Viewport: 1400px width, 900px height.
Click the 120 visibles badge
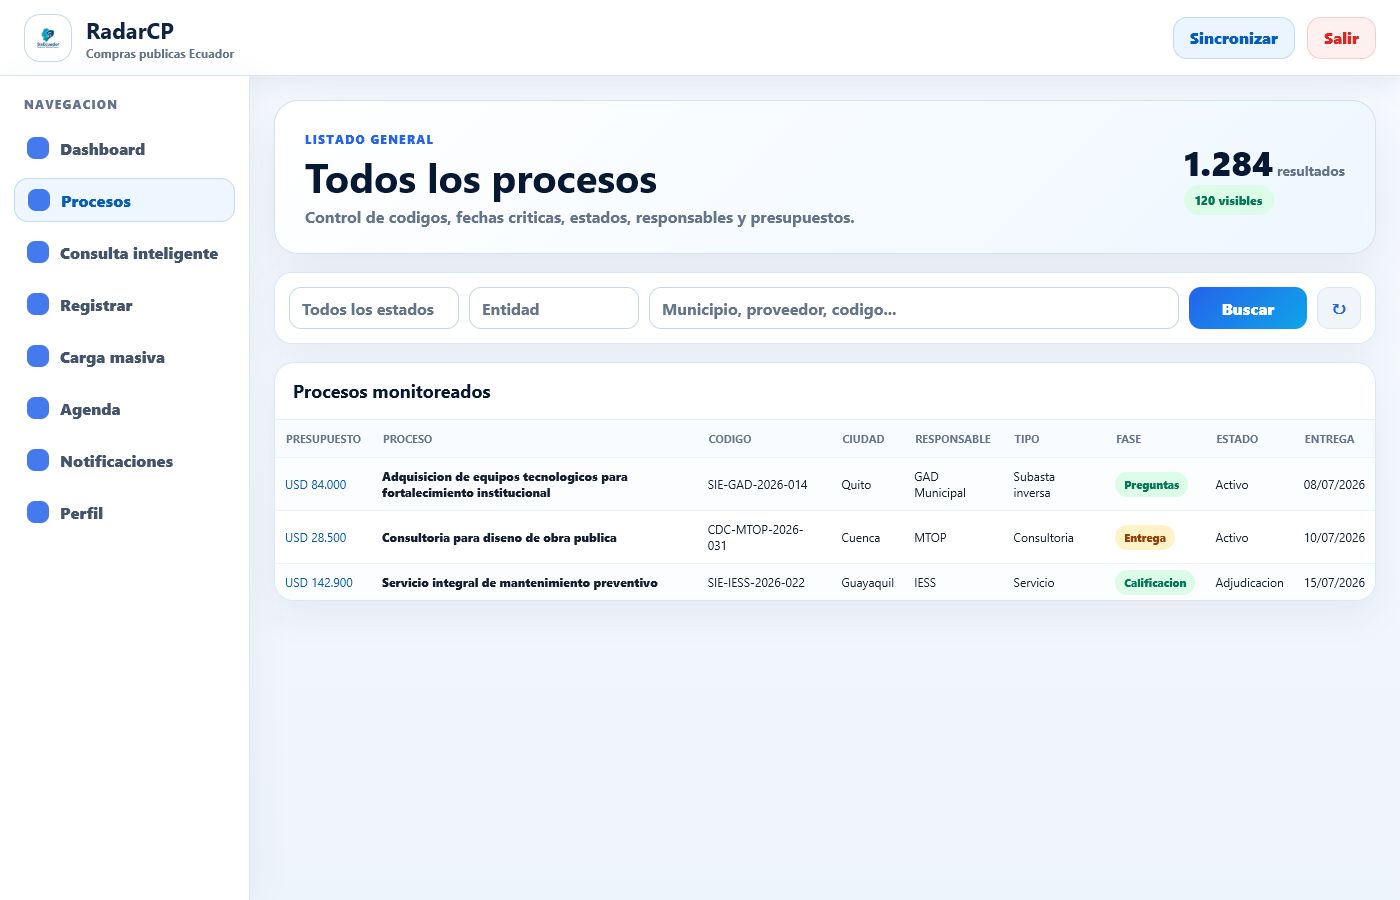[x=1228, y=200]
